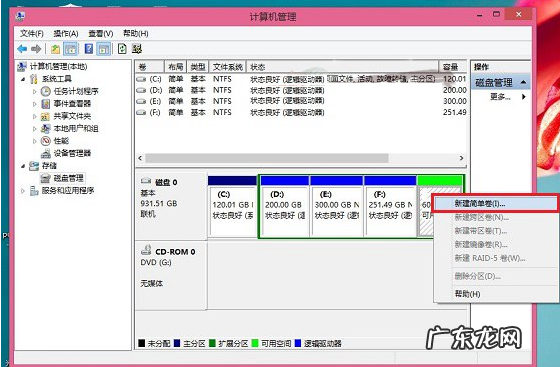Select the 系统工具 tools icon in tree

[x=34, y=79]
